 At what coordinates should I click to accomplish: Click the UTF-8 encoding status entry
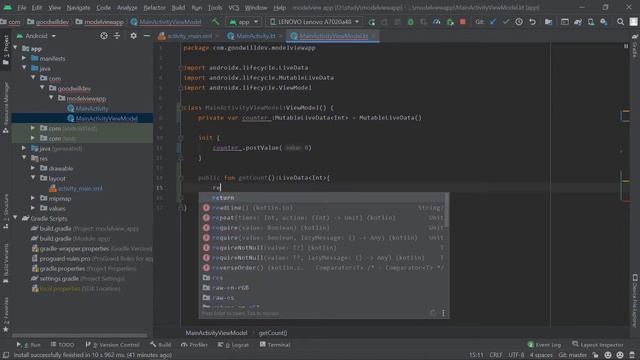pyautogui.click(x=516, y=355)
